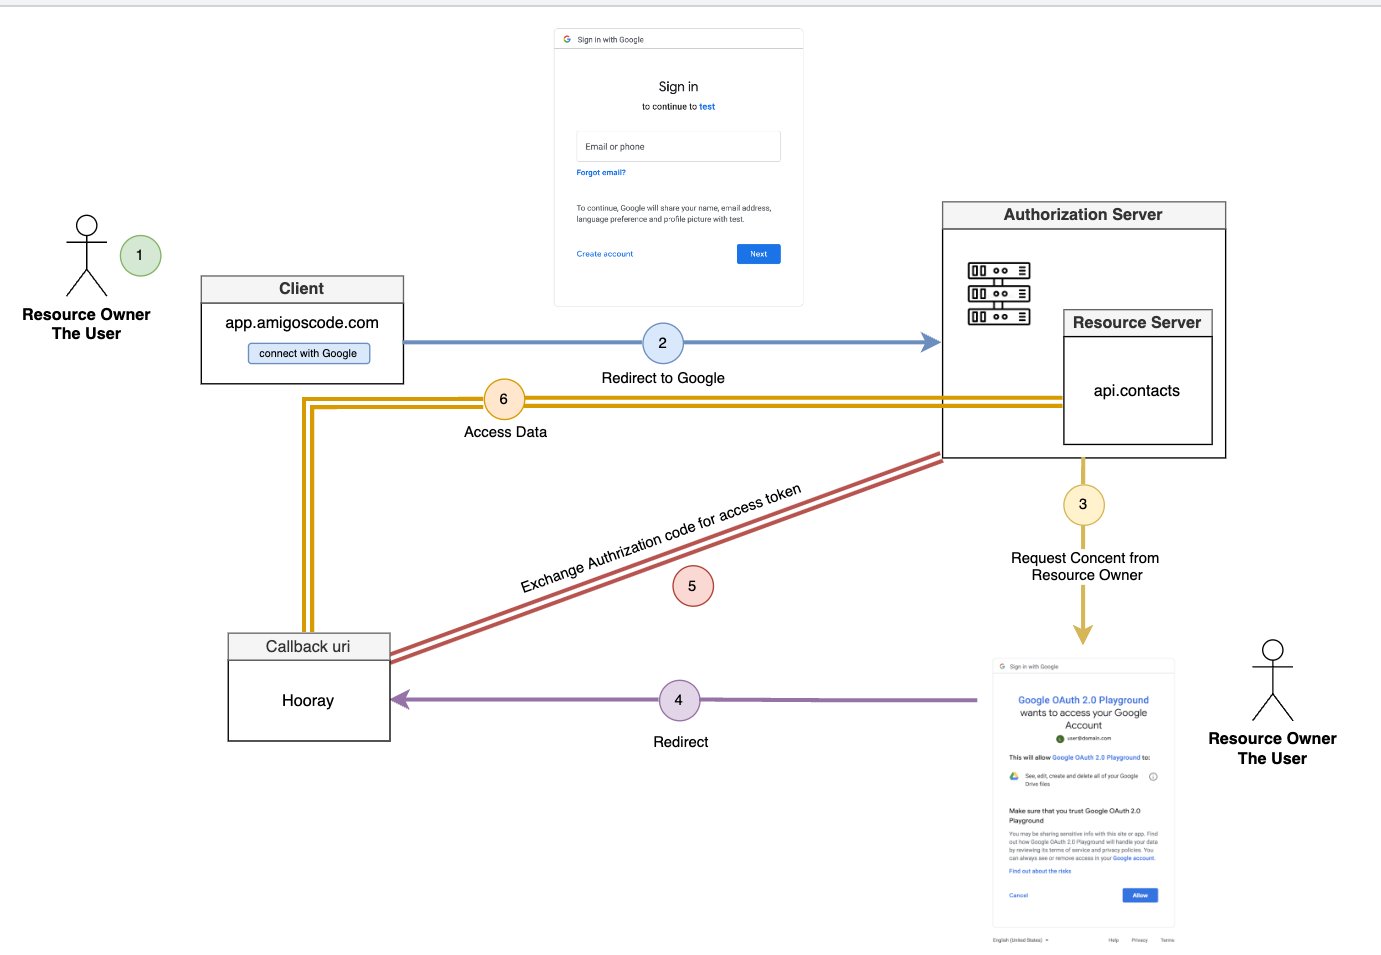This screenshot has width=1381, height=955.
Task: Select the stick figure near the consent screen
Action: pyautogui.click(x=1273, y=680)
